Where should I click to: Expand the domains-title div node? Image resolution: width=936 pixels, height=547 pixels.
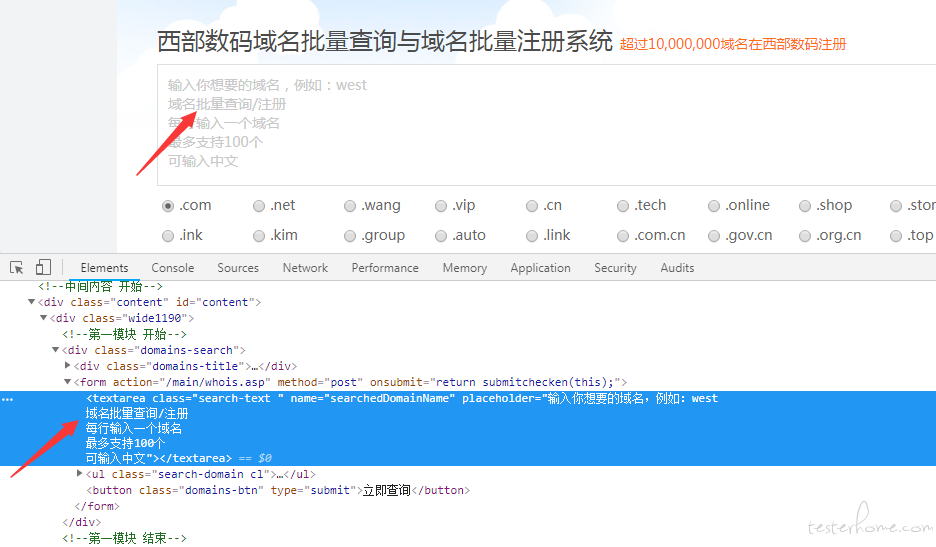(x=67, y=365)
